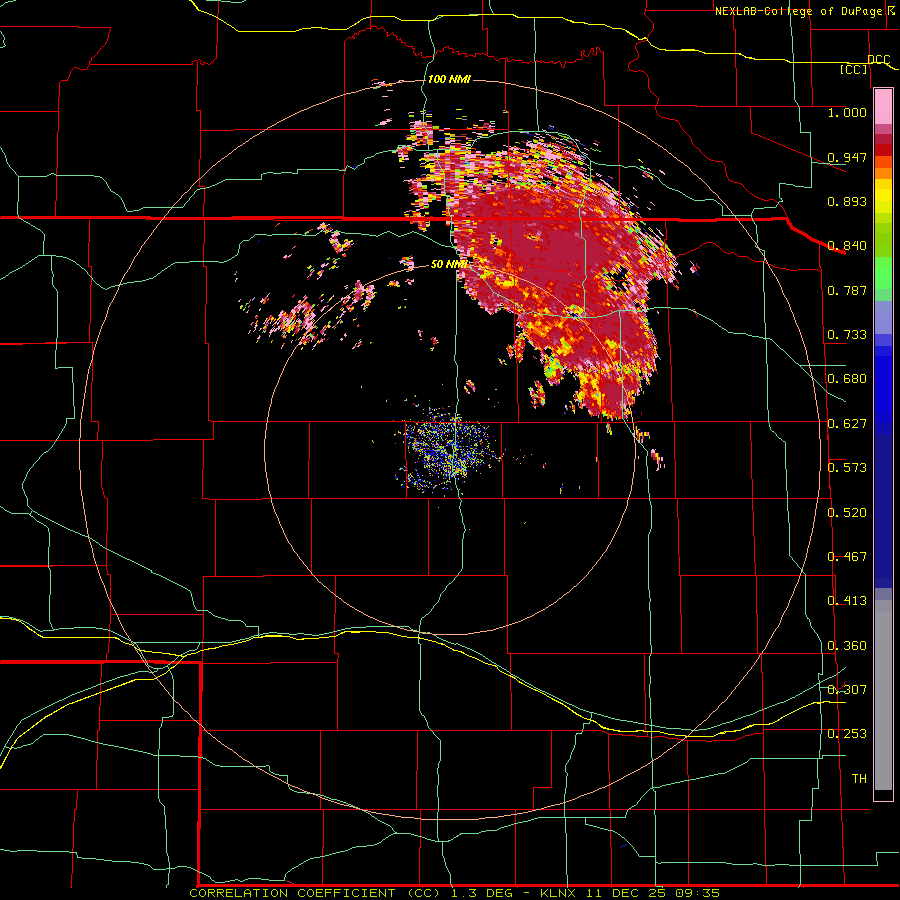Click the [CC] legend title
This screenshot has width=900, height=900.
coord(854,69)
